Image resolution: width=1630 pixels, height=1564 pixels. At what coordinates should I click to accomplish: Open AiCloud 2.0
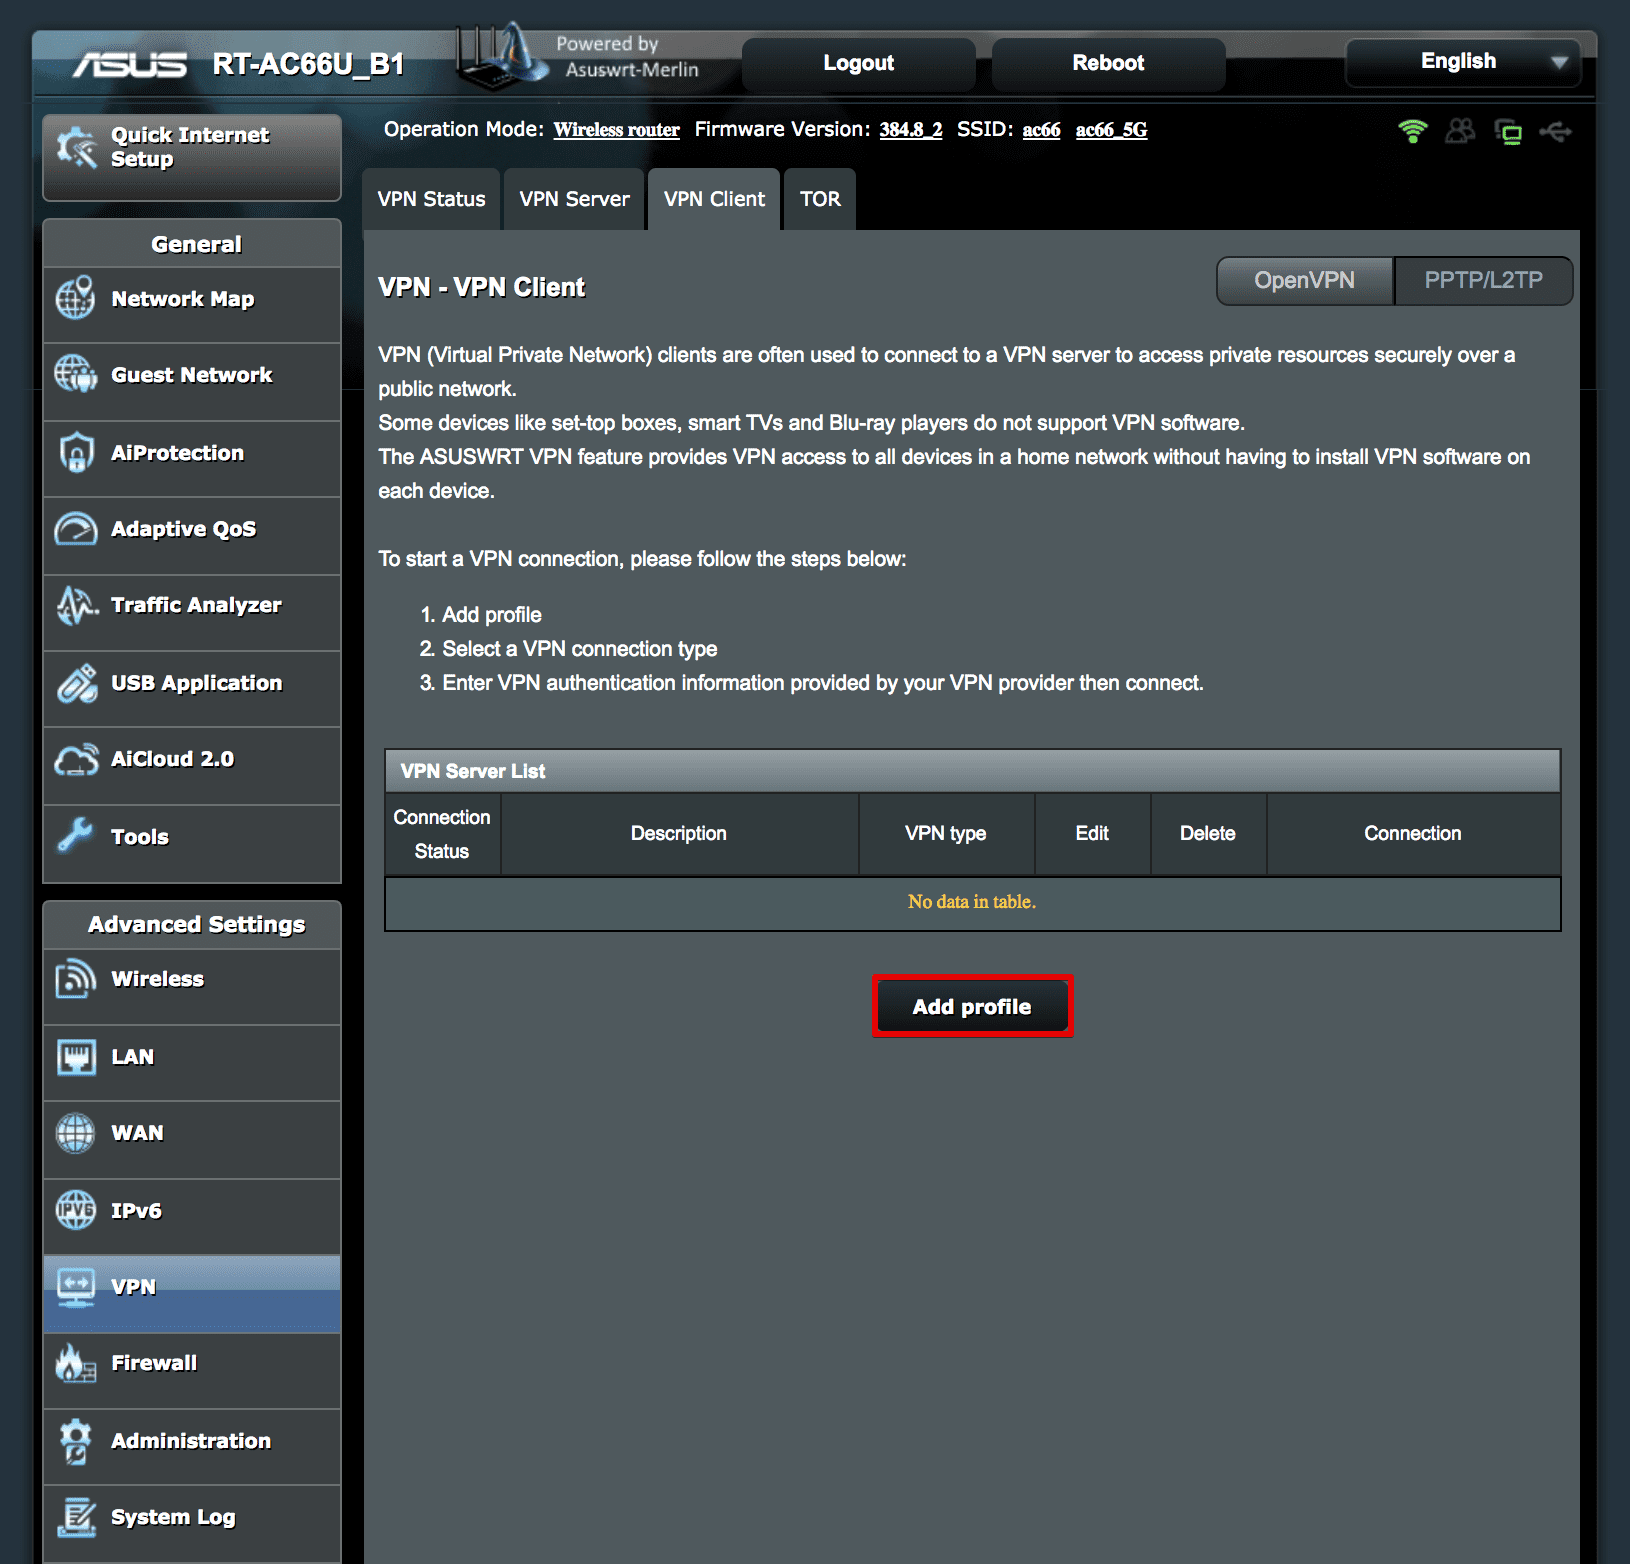[174, 758]
